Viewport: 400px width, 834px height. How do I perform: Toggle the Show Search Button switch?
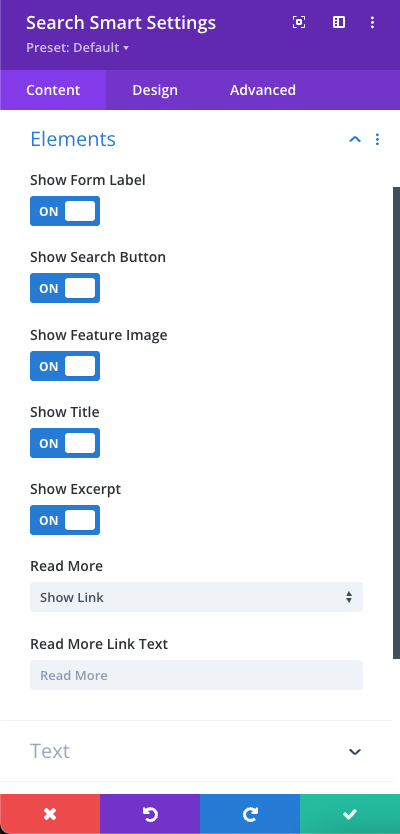(x=65, y=288)
